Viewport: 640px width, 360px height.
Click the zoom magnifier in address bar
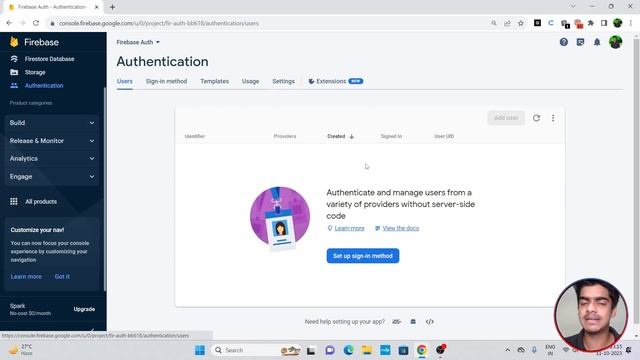point(494,23)
